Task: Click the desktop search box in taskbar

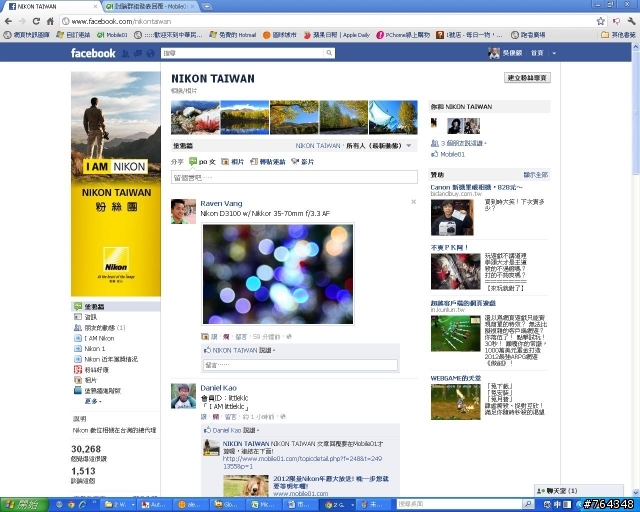Action: [460, 504]
